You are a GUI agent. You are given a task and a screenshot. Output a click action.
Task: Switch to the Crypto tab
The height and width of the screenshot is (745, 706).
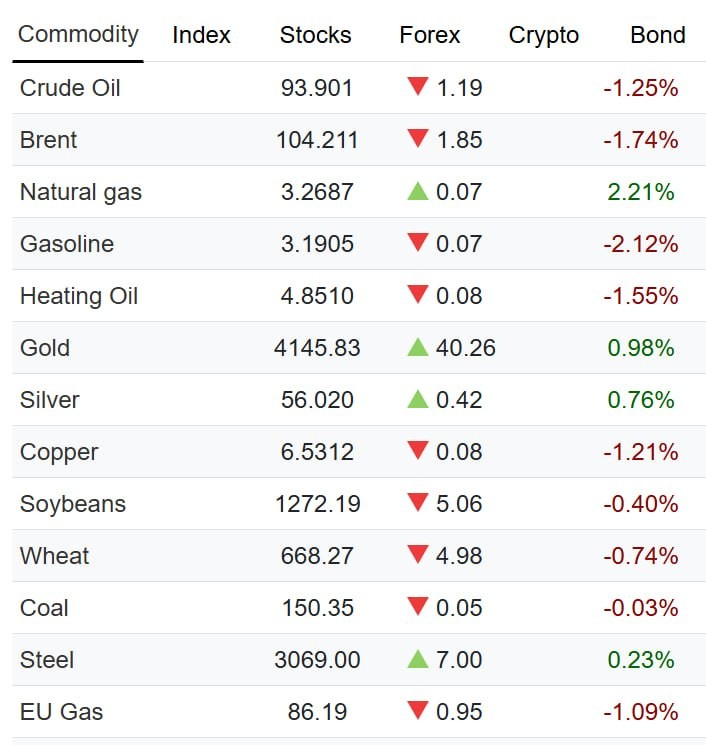[544, 36]
